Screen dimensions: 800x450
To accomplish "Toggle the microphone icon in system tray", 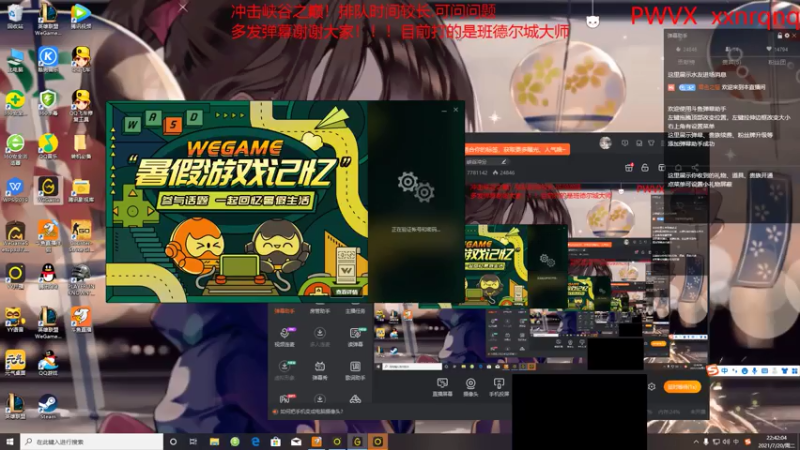I will tap(706, 442).
